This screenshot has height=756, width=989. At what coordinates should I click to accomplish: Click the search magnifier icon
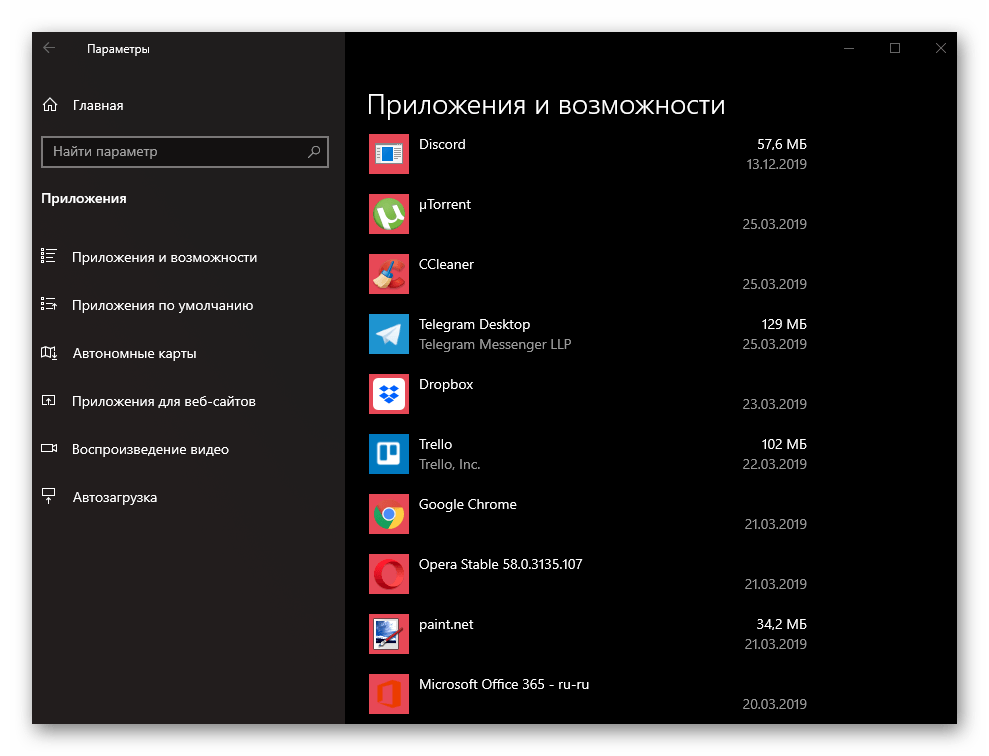pos(314,152)
